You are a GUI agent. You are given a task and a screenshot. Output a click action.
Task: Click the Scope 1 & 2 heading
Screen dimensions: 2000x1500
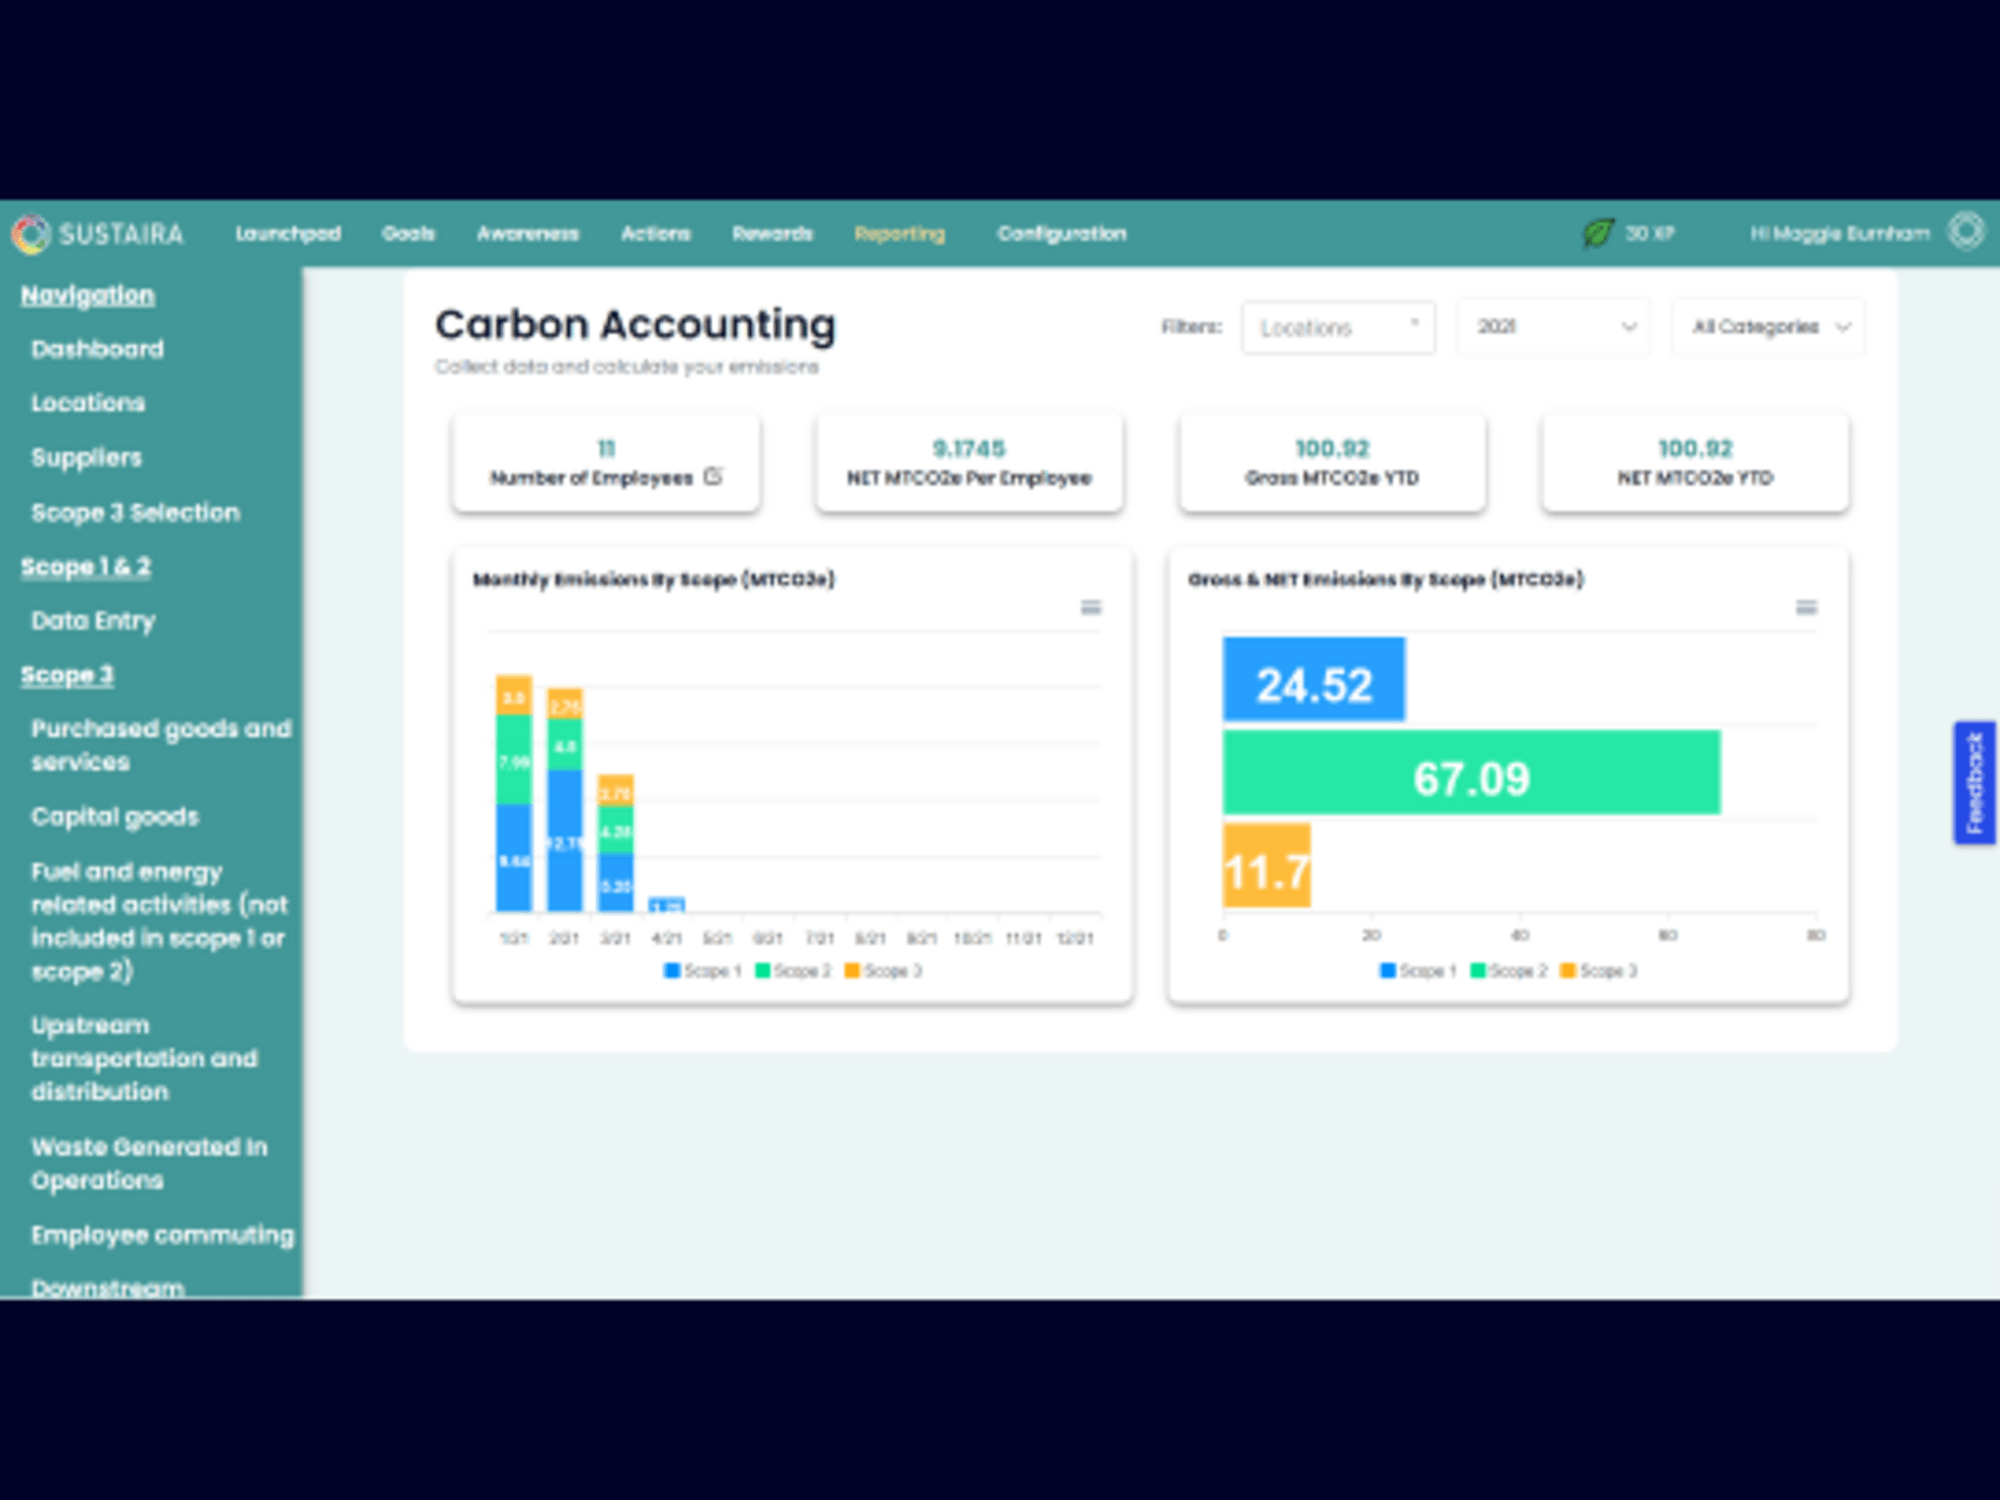click(86, 566)
